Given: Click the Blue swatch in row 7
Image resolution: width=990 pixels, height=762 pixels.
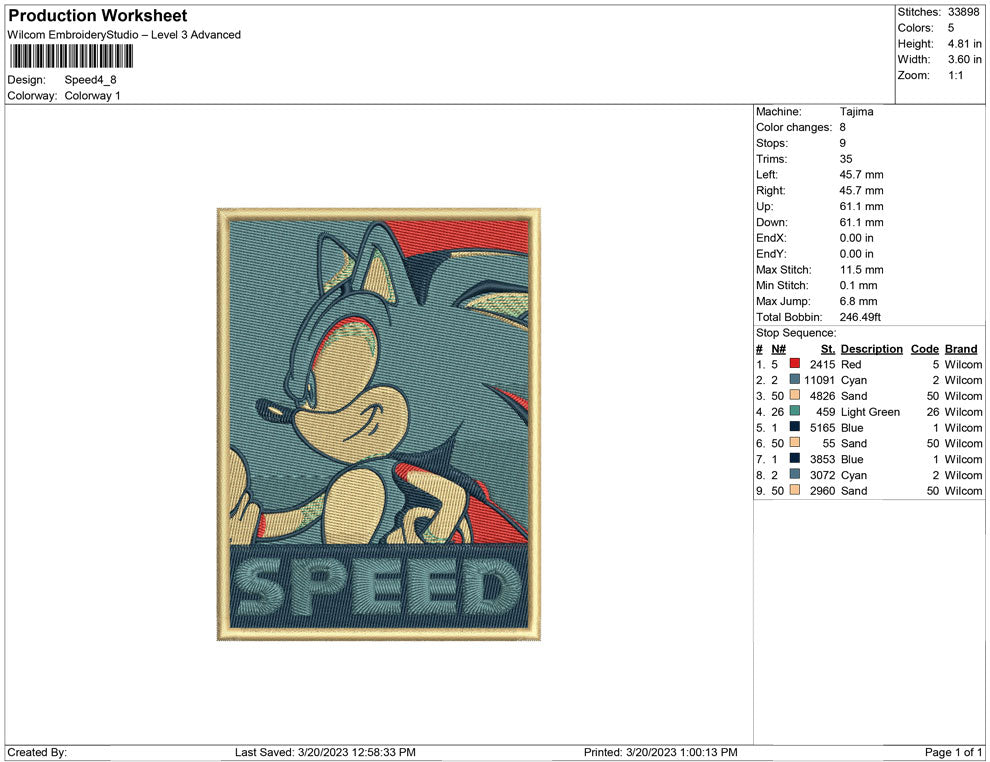Looking at the screenshot, I should click(794, 459).
